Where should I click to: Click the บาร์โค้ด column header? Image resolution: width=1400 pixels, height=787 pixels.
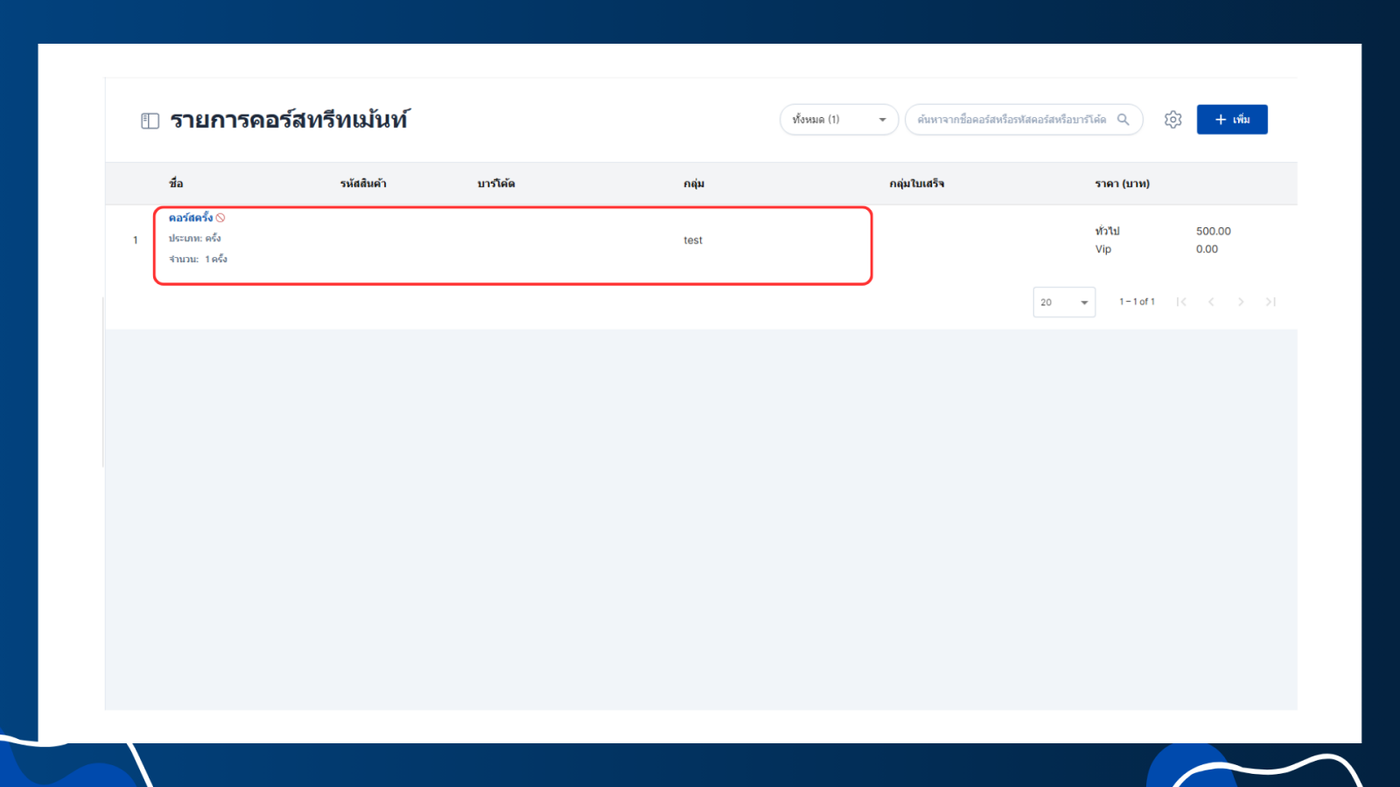(x=496, y=184)
